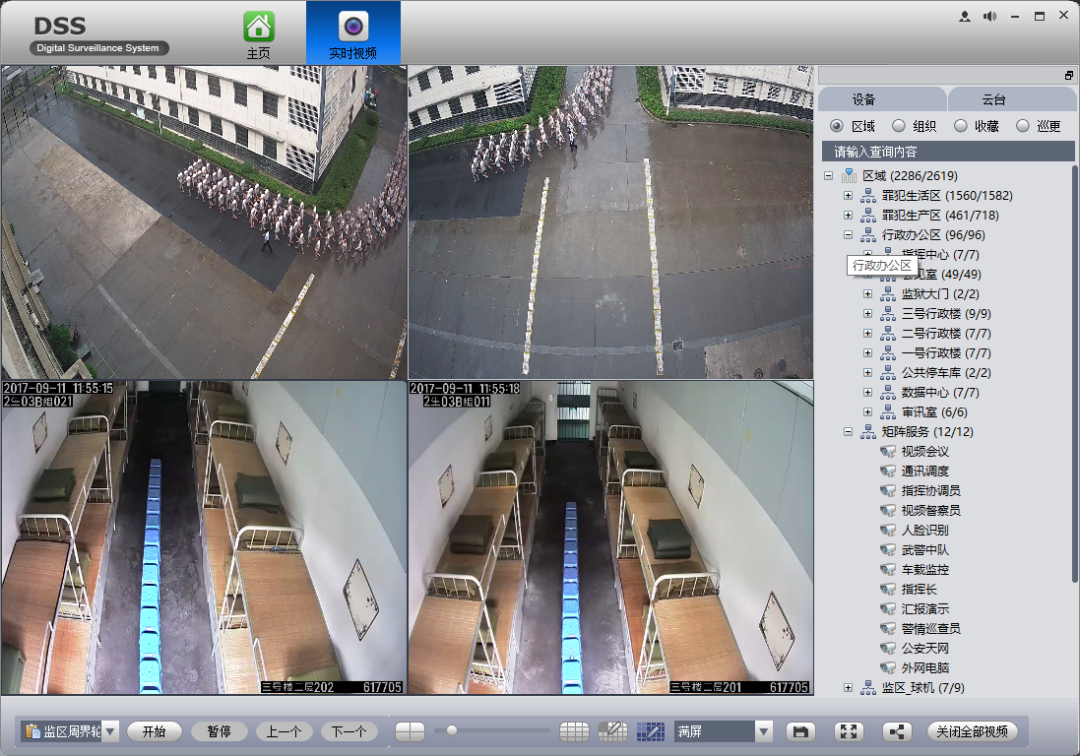Select the four-split window layout icon

click(x=410, y=731)
